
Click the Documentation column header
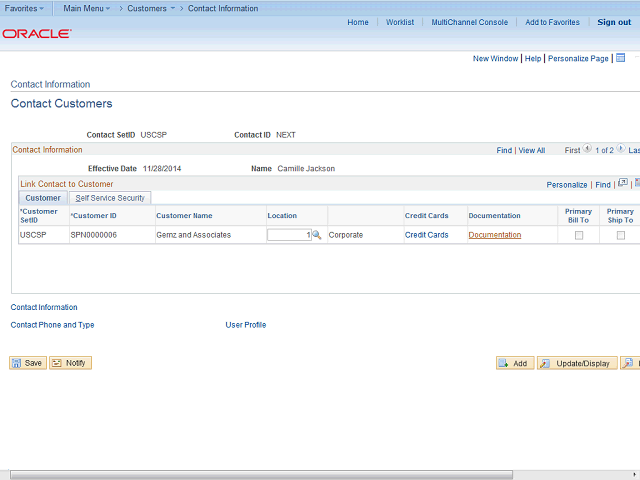click(494, 216)
